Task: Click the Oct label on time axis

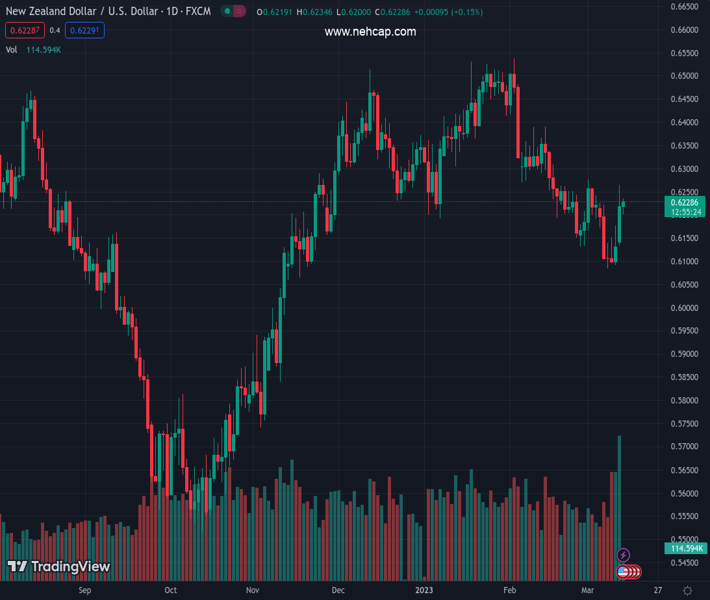Action: coord(171,591)
